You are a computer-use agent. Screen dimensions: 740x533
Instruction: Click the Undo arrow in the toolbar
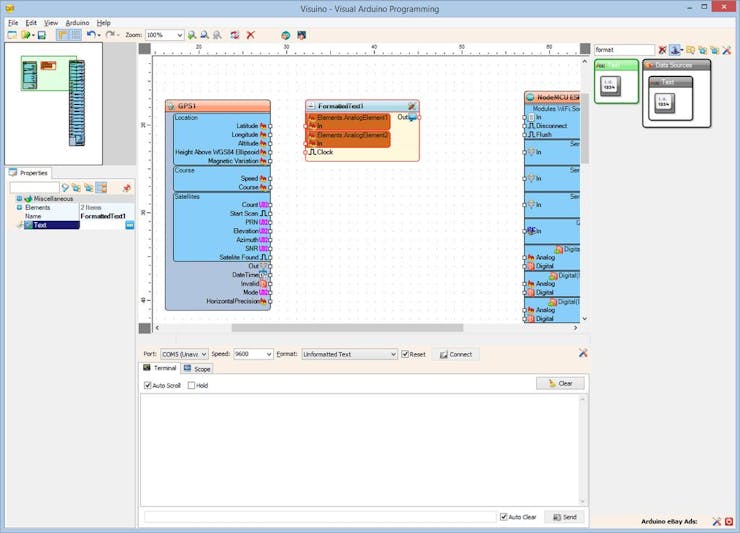(x=91, y=35)
